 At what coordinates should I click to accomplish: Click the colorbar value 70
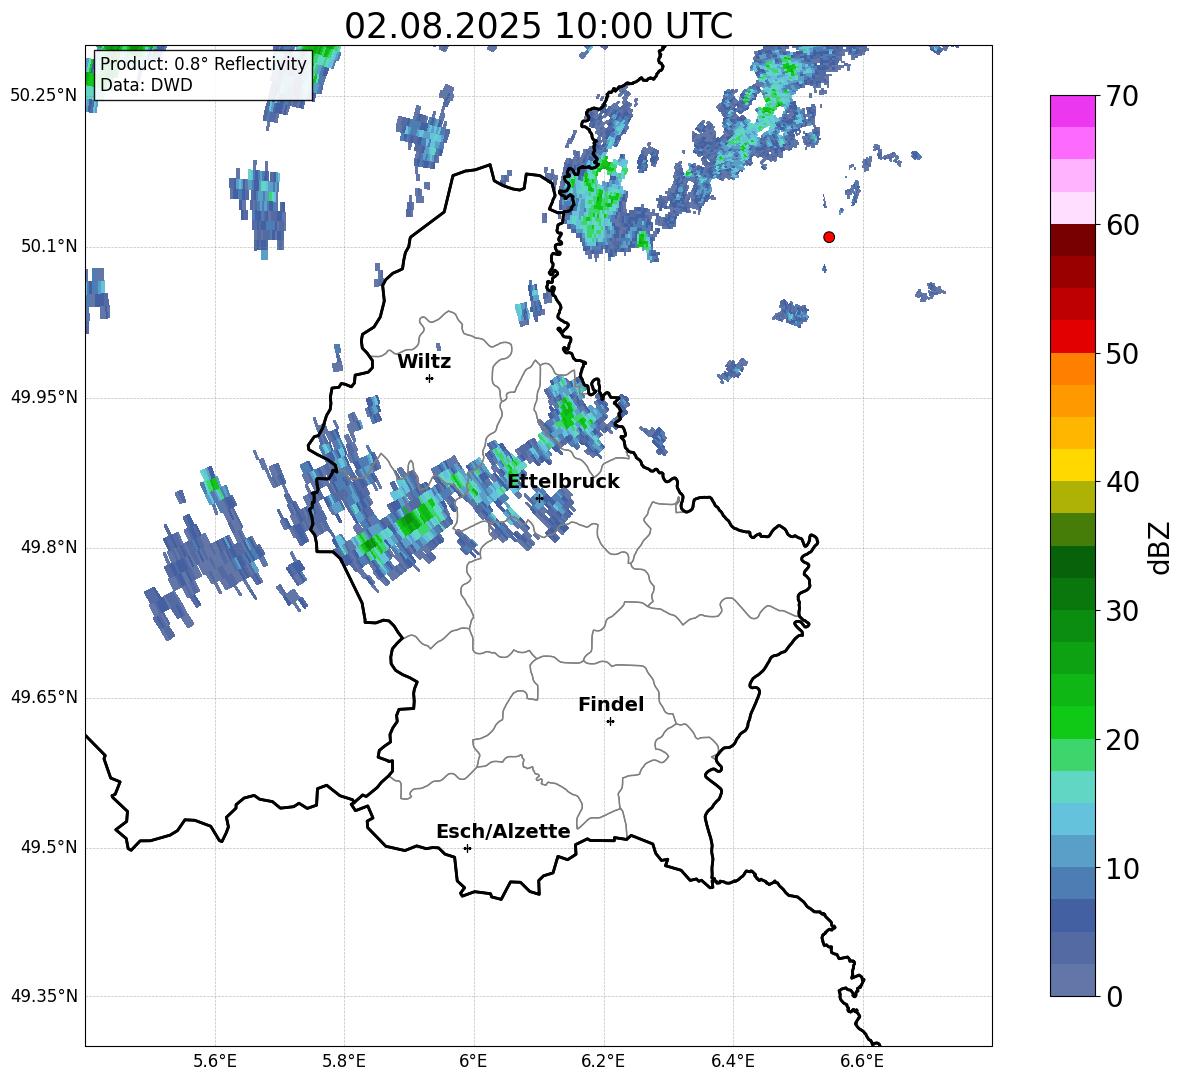point(1123,97)
